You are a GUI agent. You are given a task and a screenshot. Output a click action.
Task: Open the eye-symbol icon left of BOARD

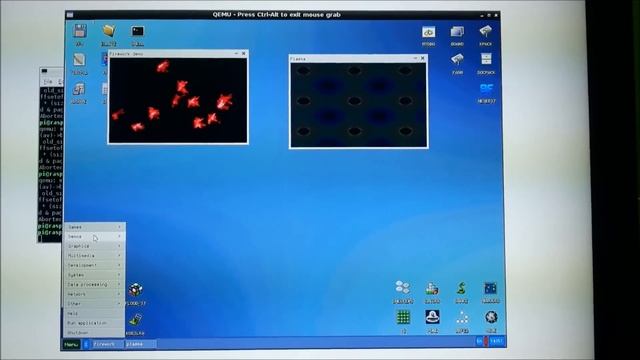point(428,32)
